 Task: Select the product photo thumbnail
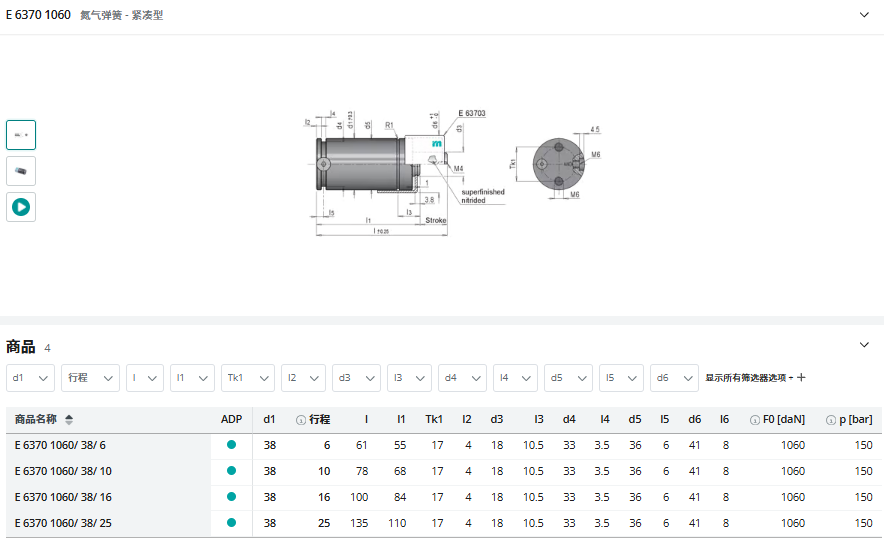(21, 171)
